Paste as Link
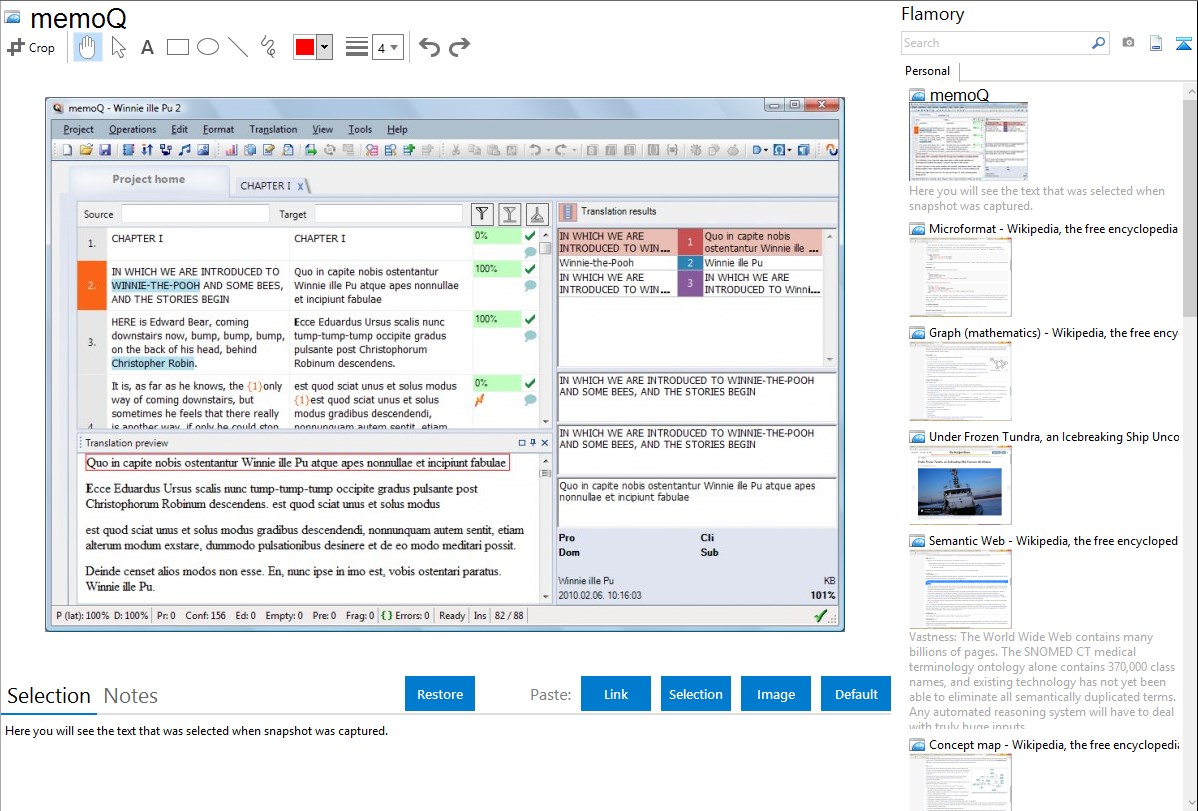This screenshot has height=811, width=1198. (x=616, y=694)
